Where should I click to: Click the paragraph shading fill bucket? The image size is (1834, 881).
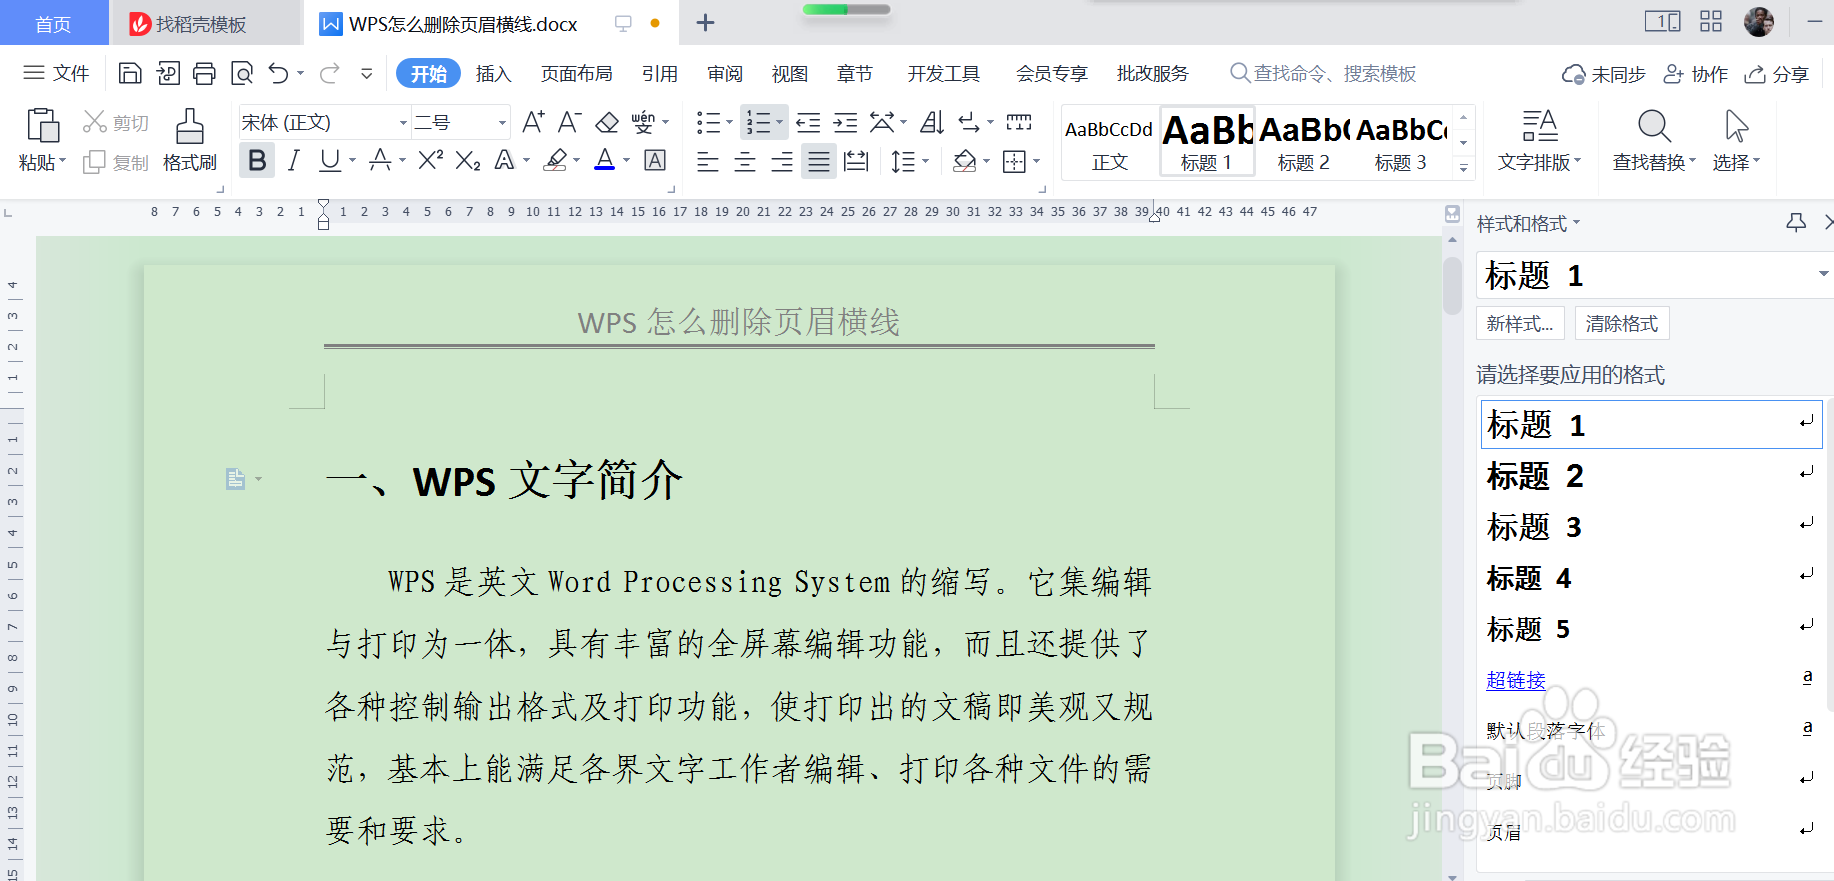click(965, 161)
